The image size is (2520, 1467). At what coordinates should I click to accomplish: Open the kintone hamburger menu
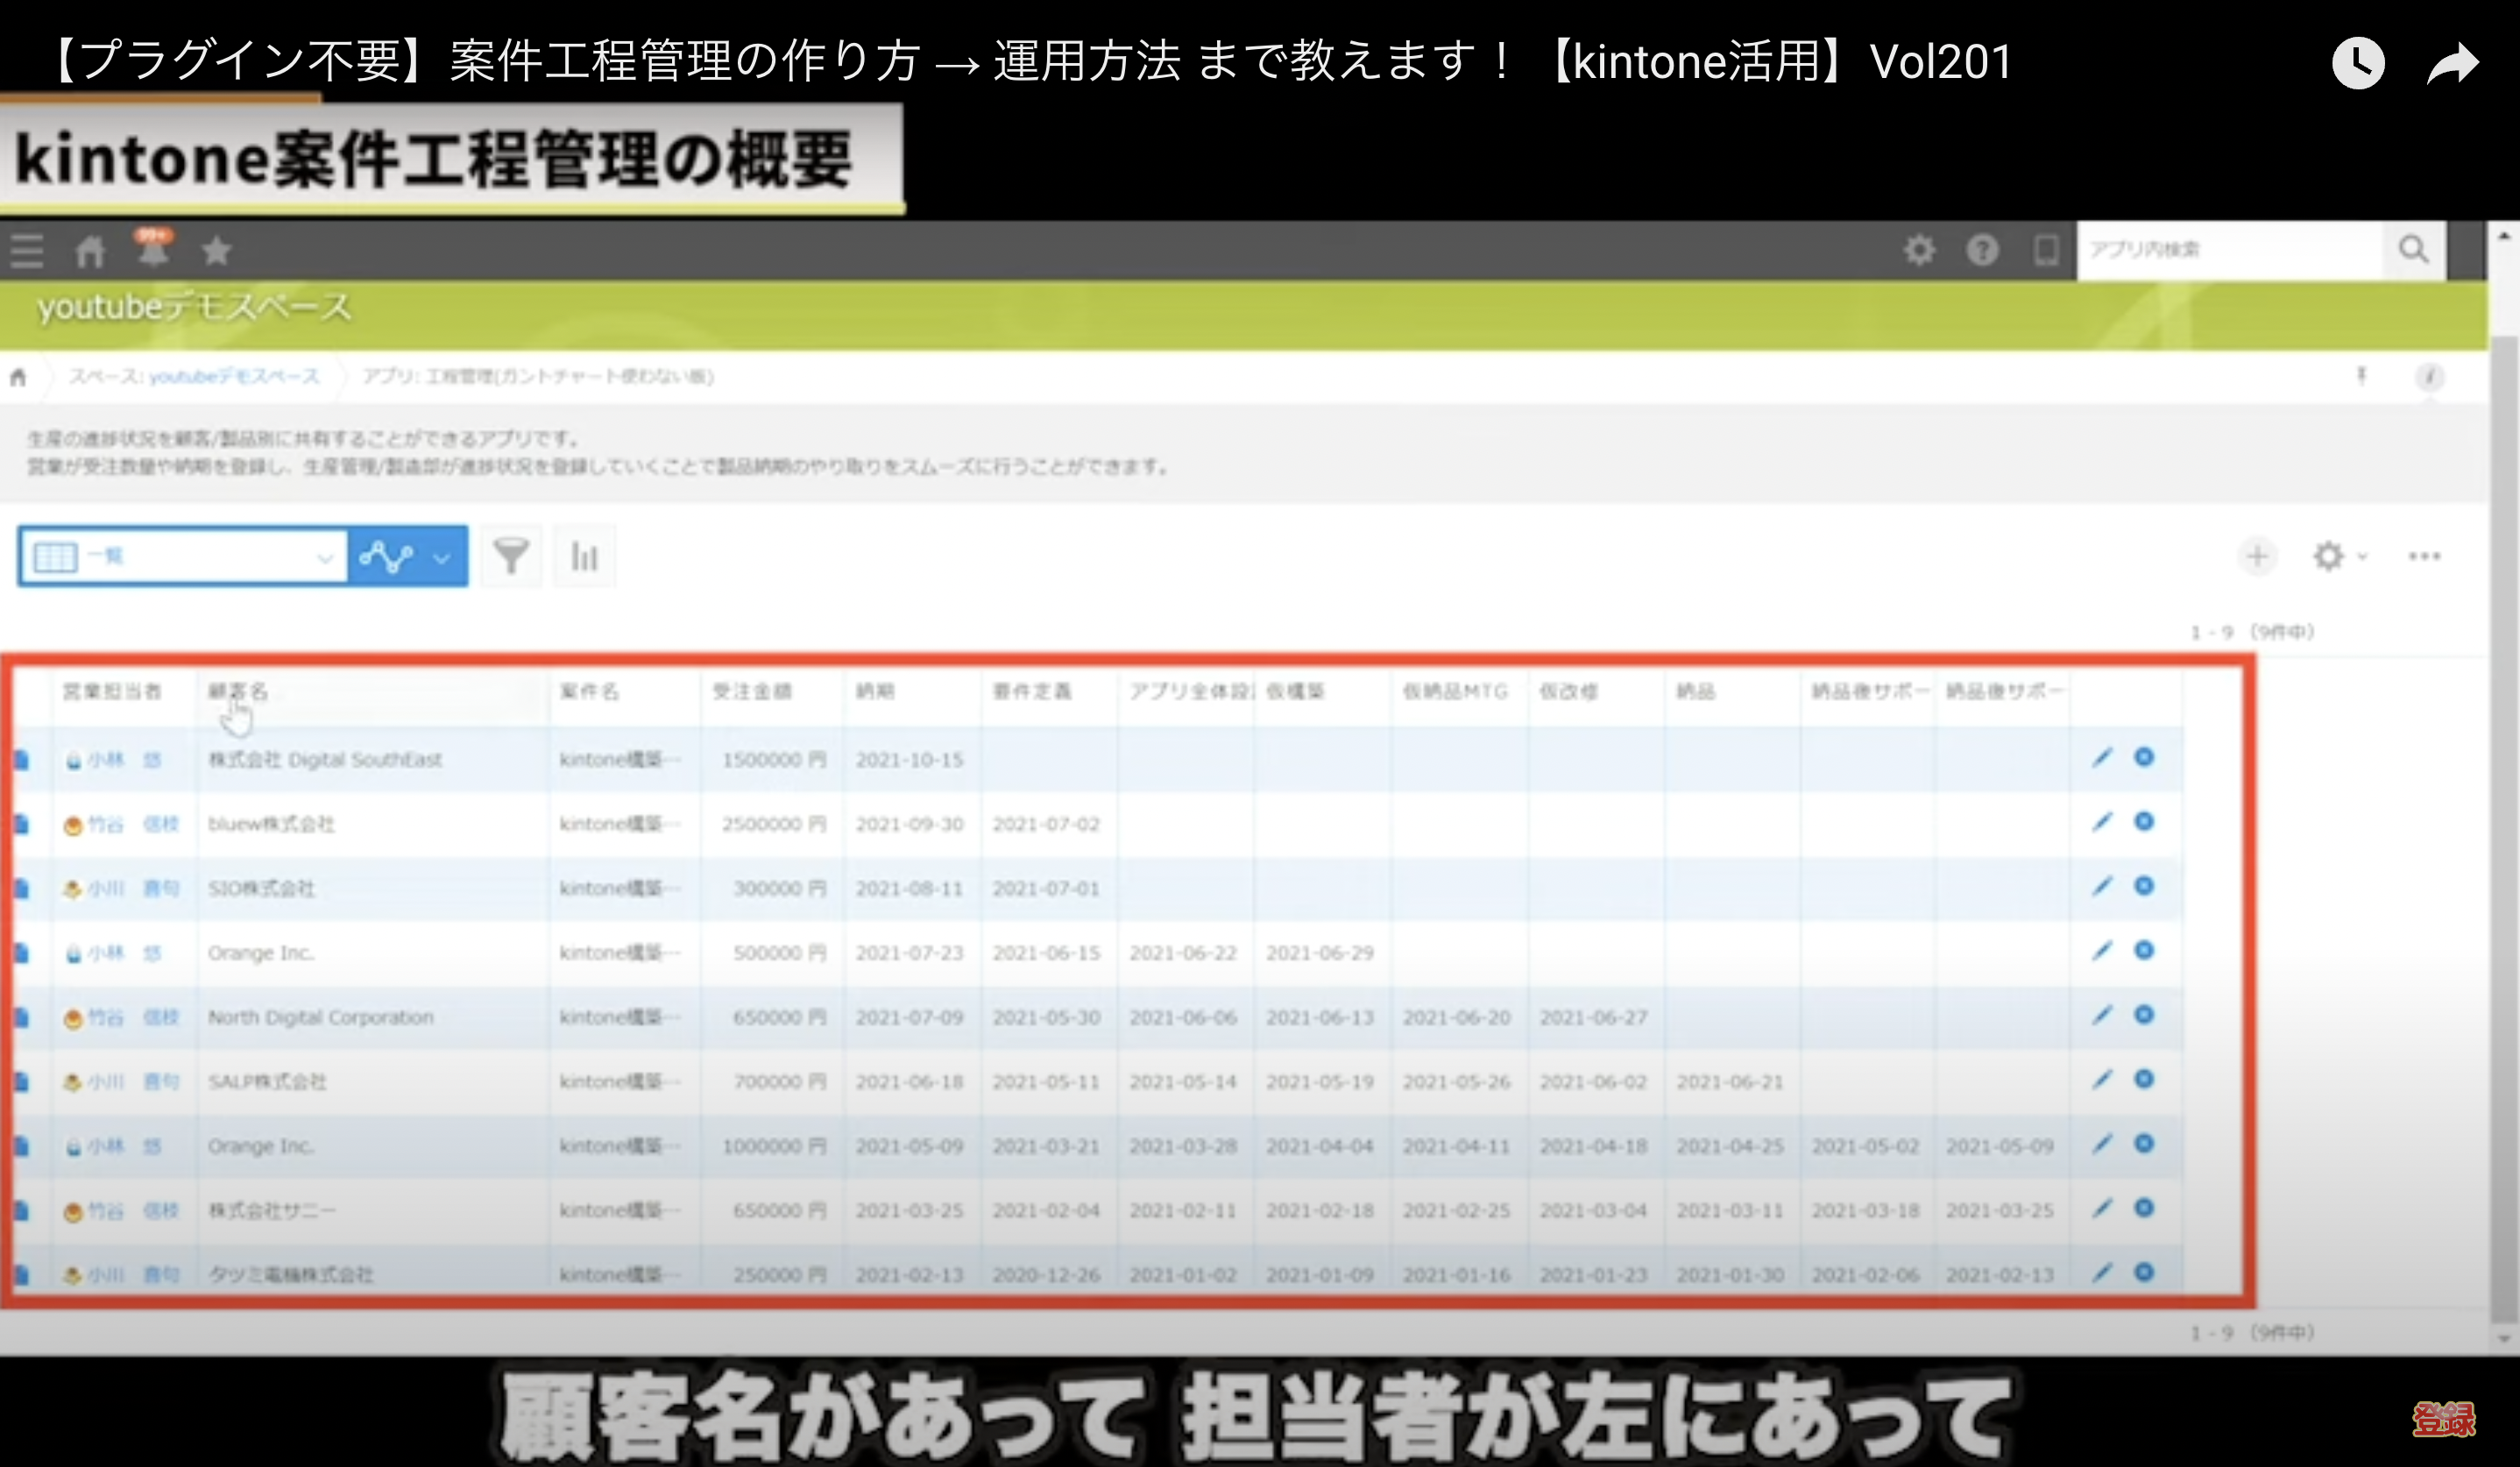(27, 251)
